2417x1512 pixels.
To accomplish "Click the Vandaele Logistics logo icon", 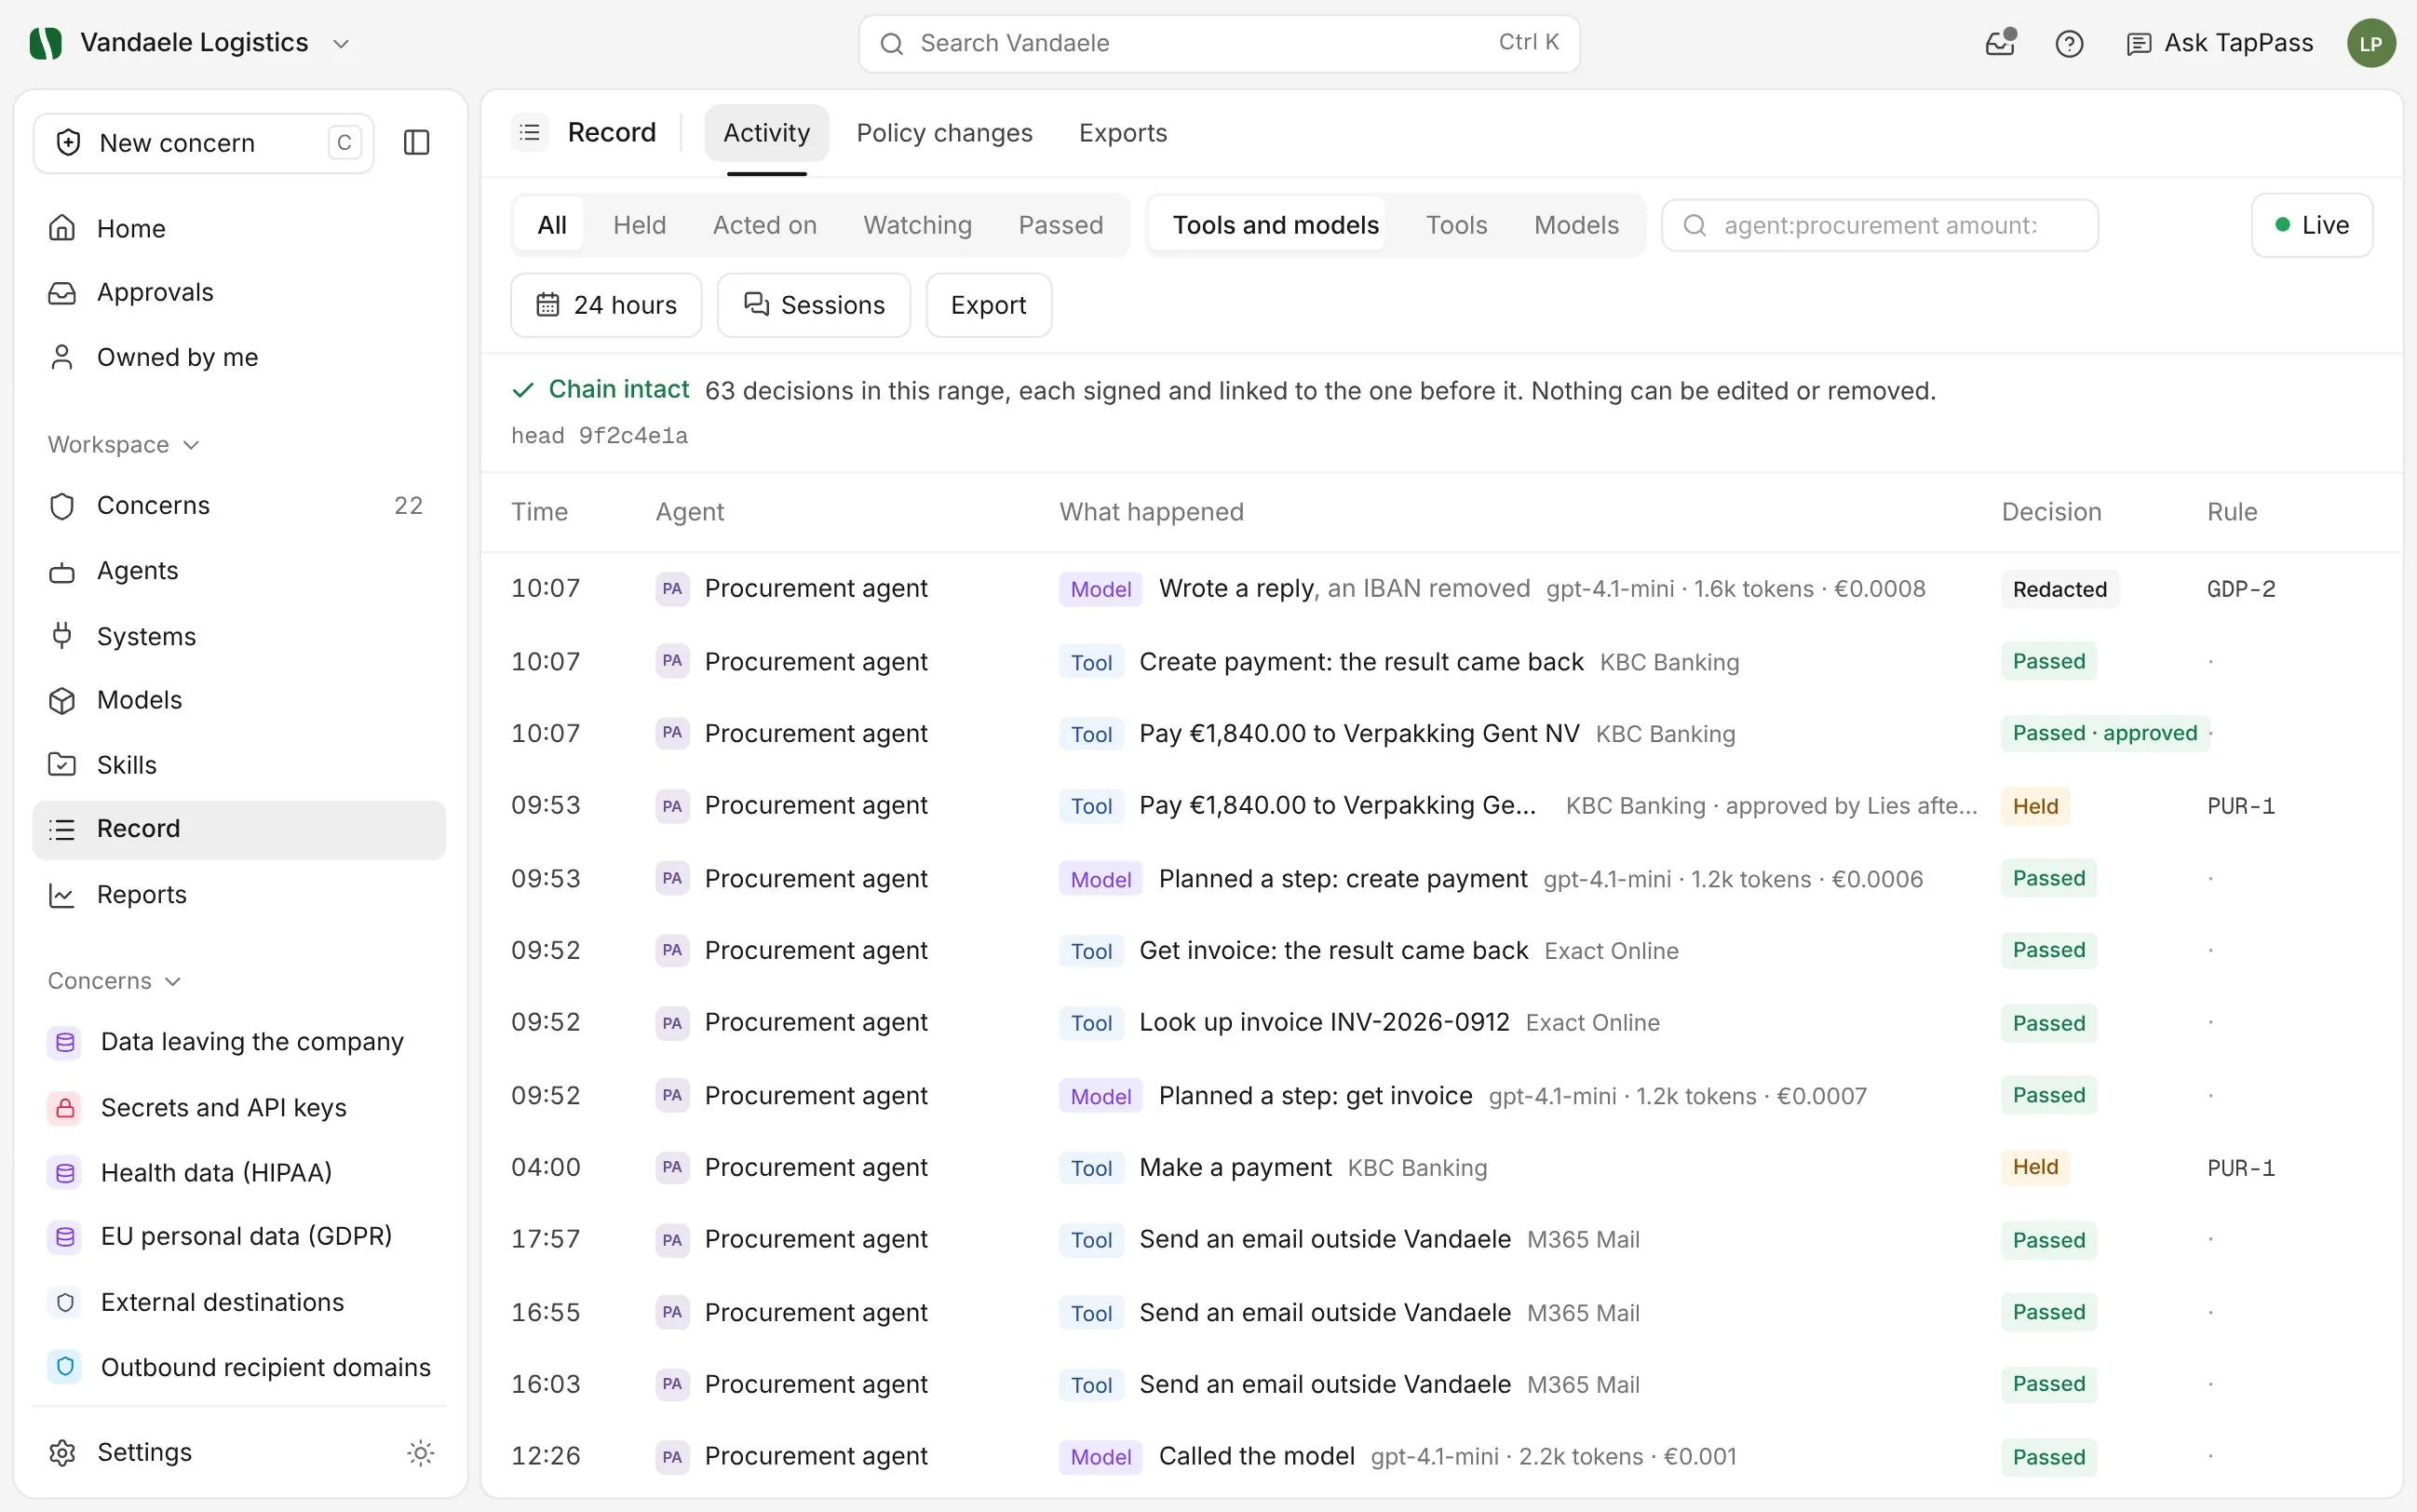I will (46, 43).
